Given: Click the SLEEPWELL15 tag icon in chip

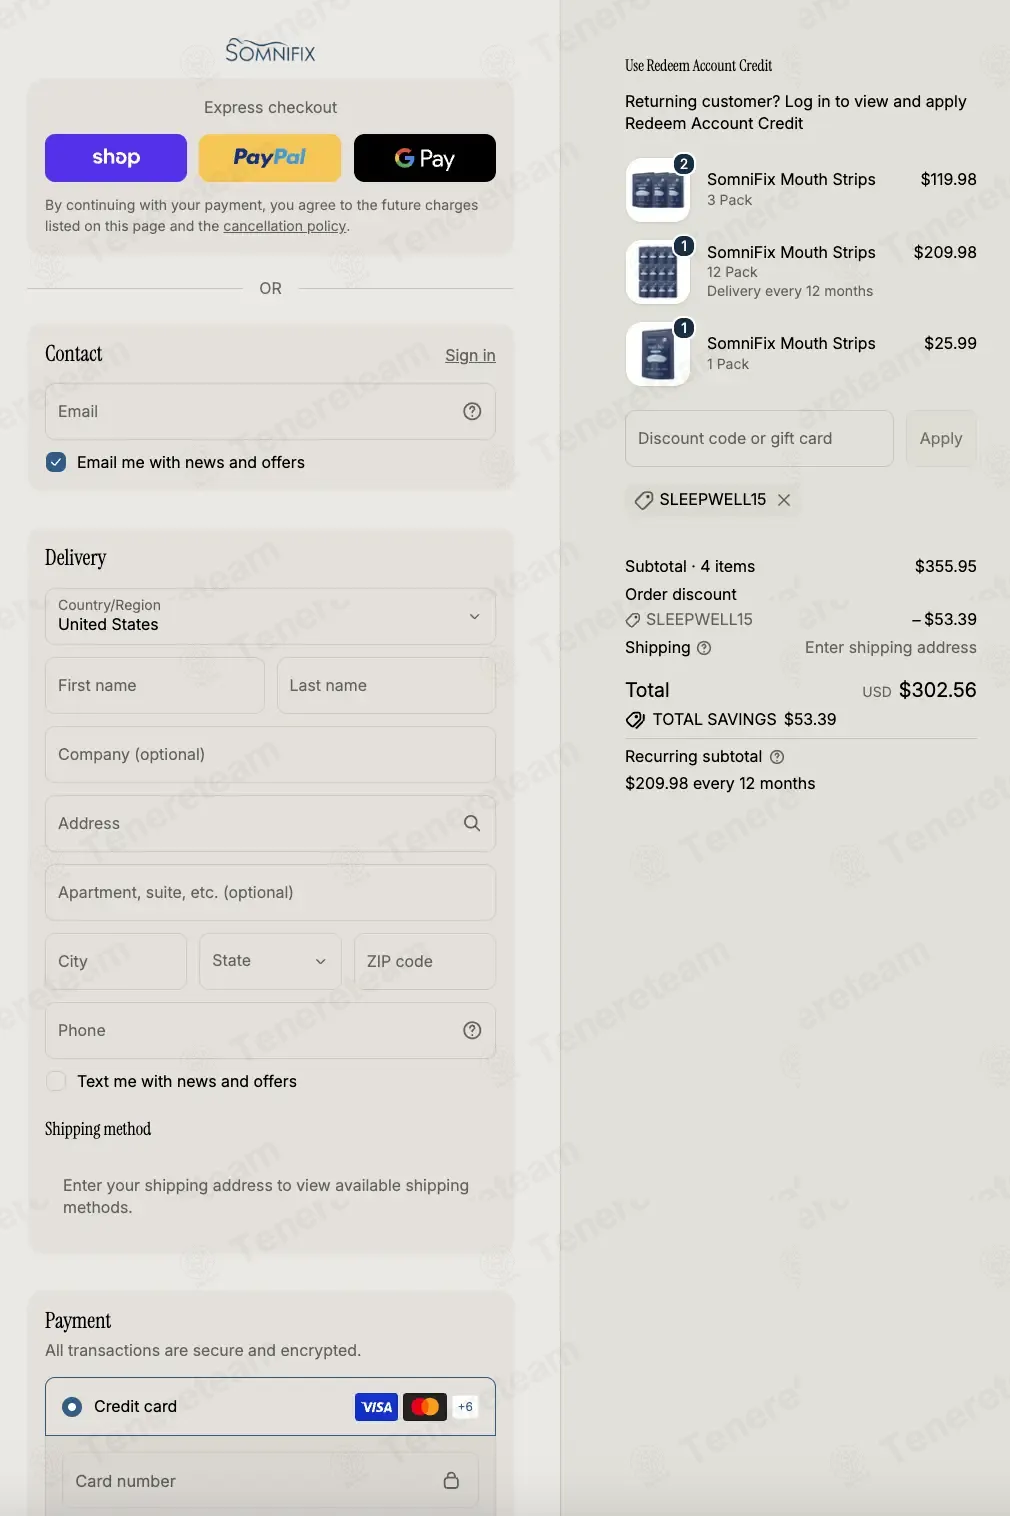Looking at the screenshot, I should pos(644,500).
